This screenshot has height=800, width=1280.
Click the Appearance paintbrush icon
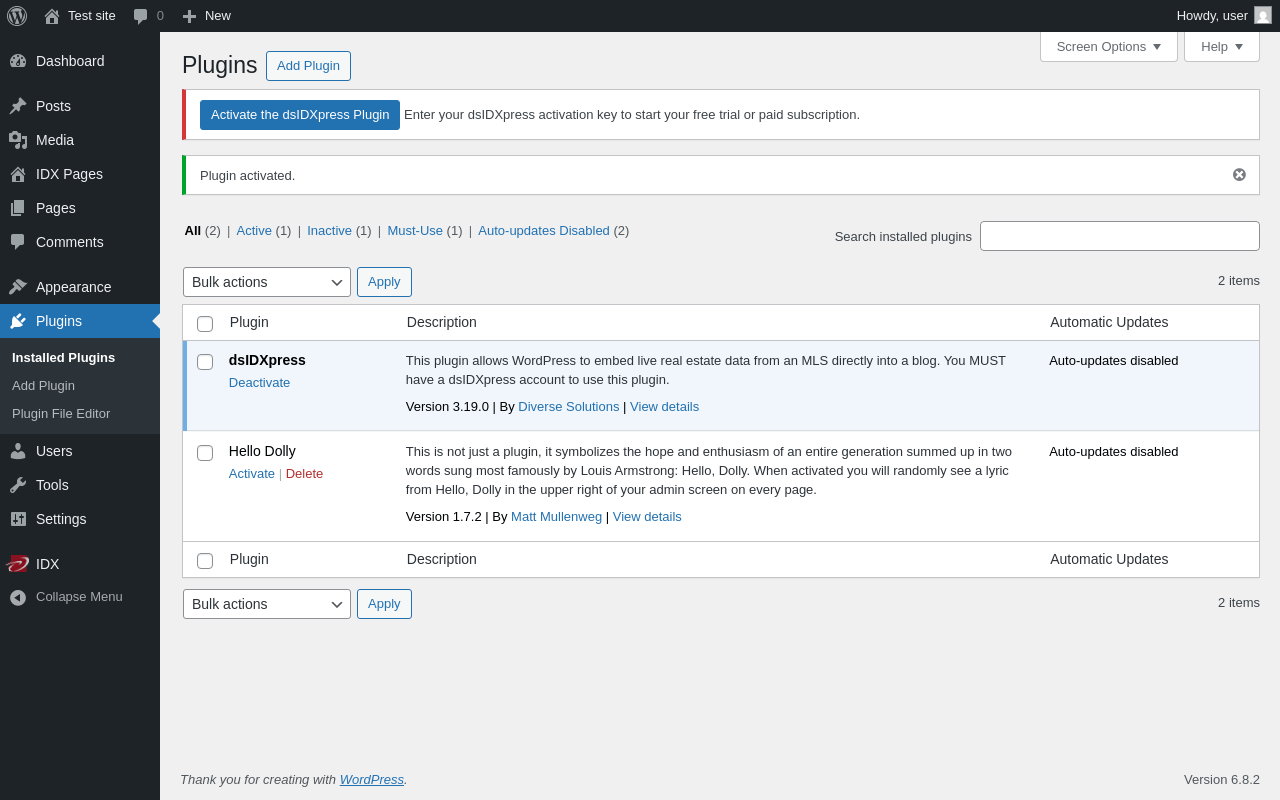(18, 287)
